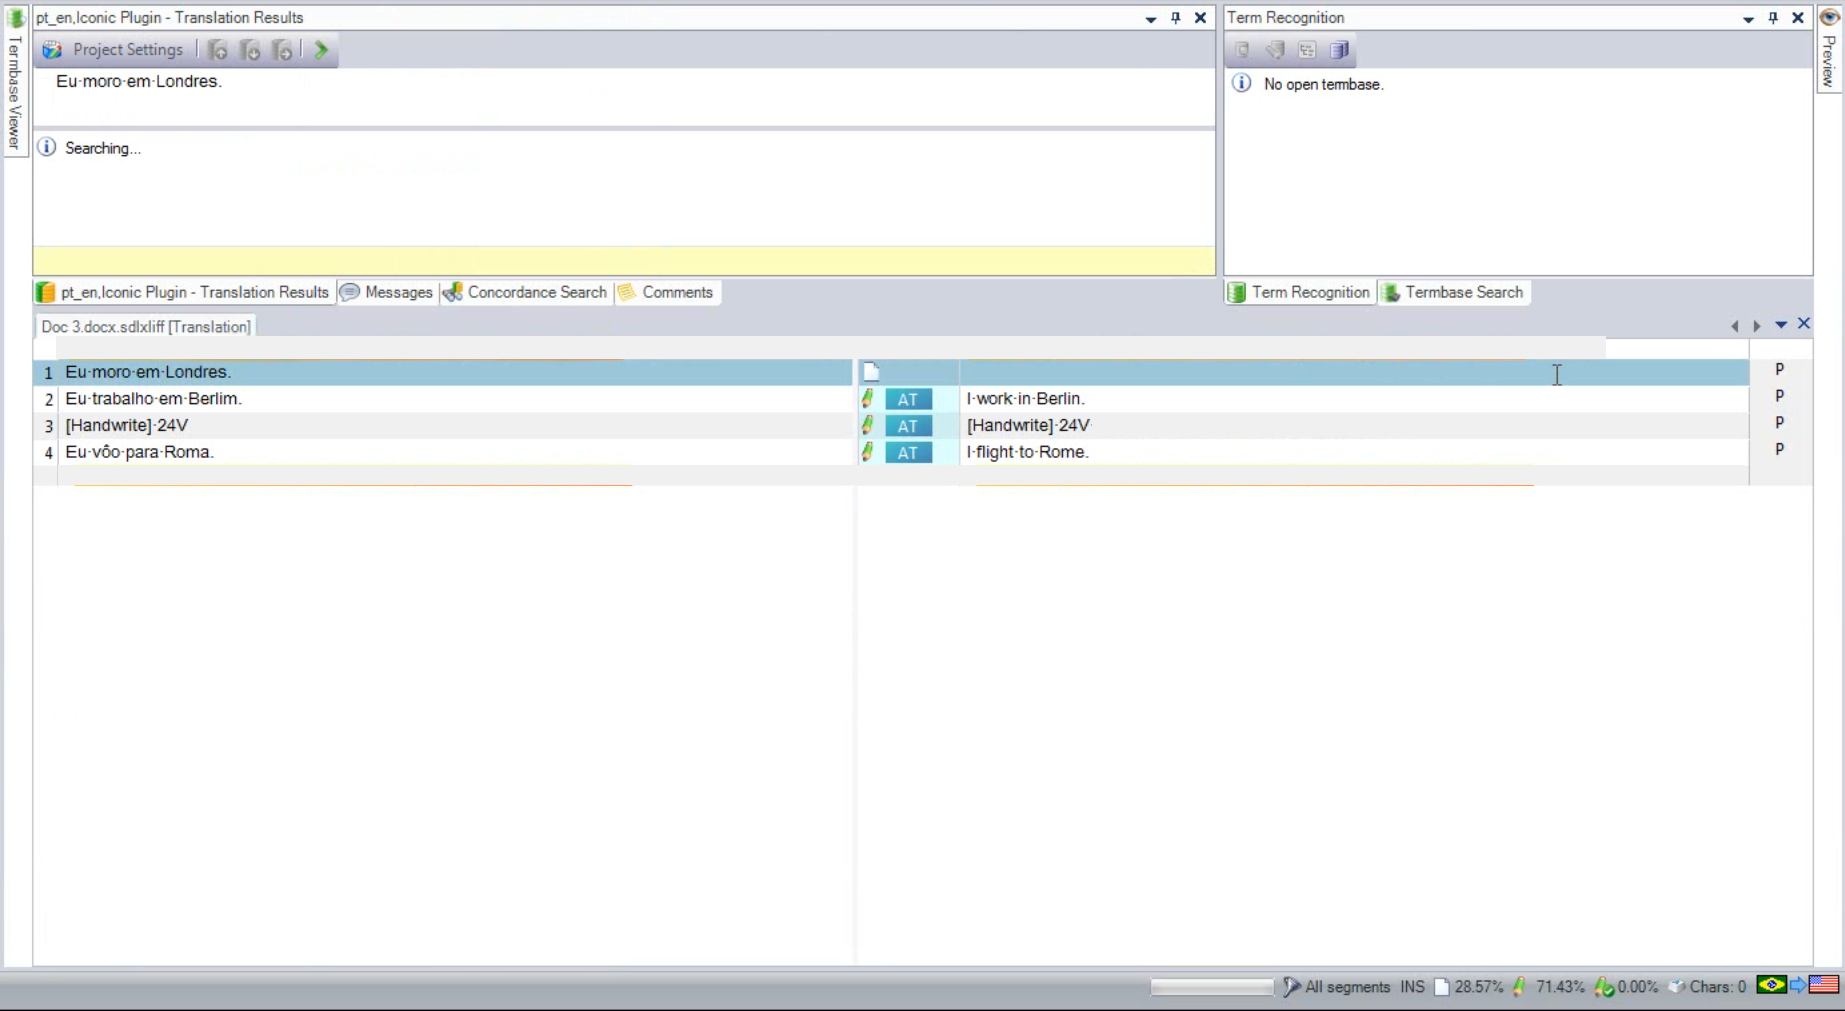
Task: Click the green apply translation arrow icon
Action: click(321, 50)
